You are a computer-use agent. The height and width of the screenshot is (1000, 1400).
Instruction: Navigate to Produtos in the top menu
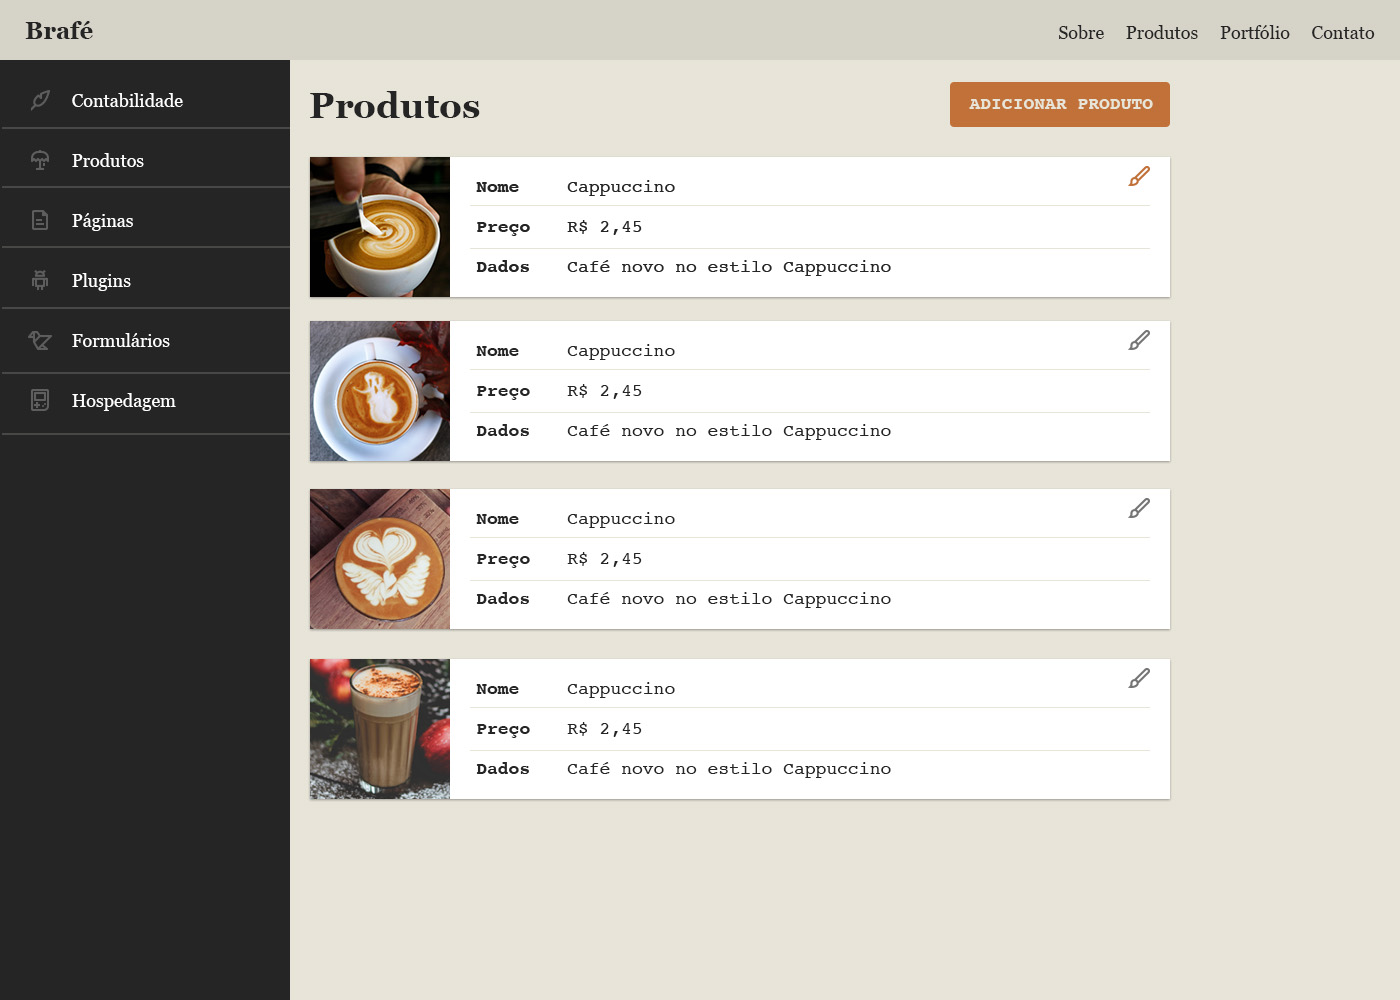click(x=1161, y=32)
